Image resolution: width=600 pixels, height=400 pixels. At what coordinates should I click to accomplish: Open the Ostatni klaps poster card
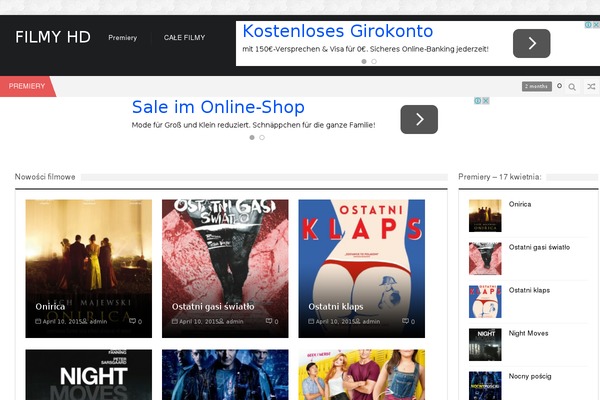click(362, 268)
